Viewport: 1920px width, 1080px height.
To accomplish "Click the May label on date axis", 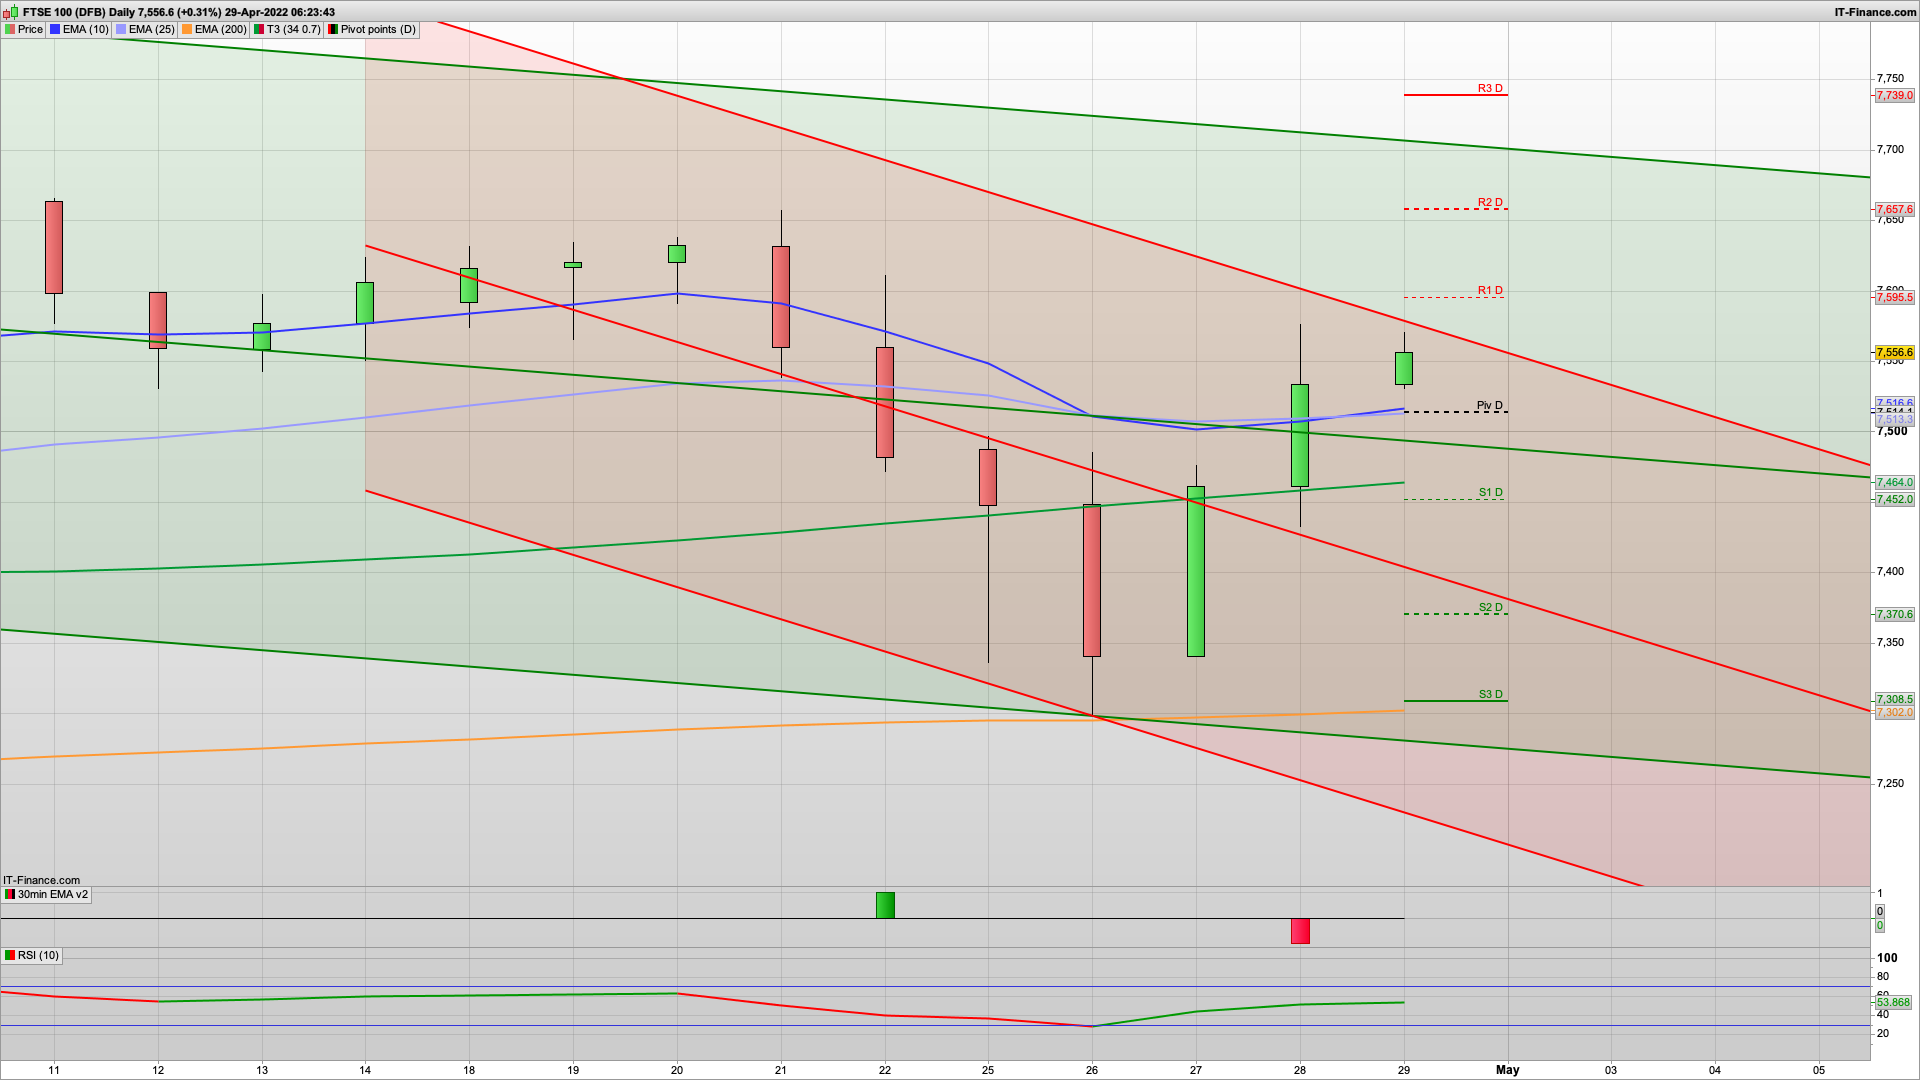I will coord(1507,1070).
